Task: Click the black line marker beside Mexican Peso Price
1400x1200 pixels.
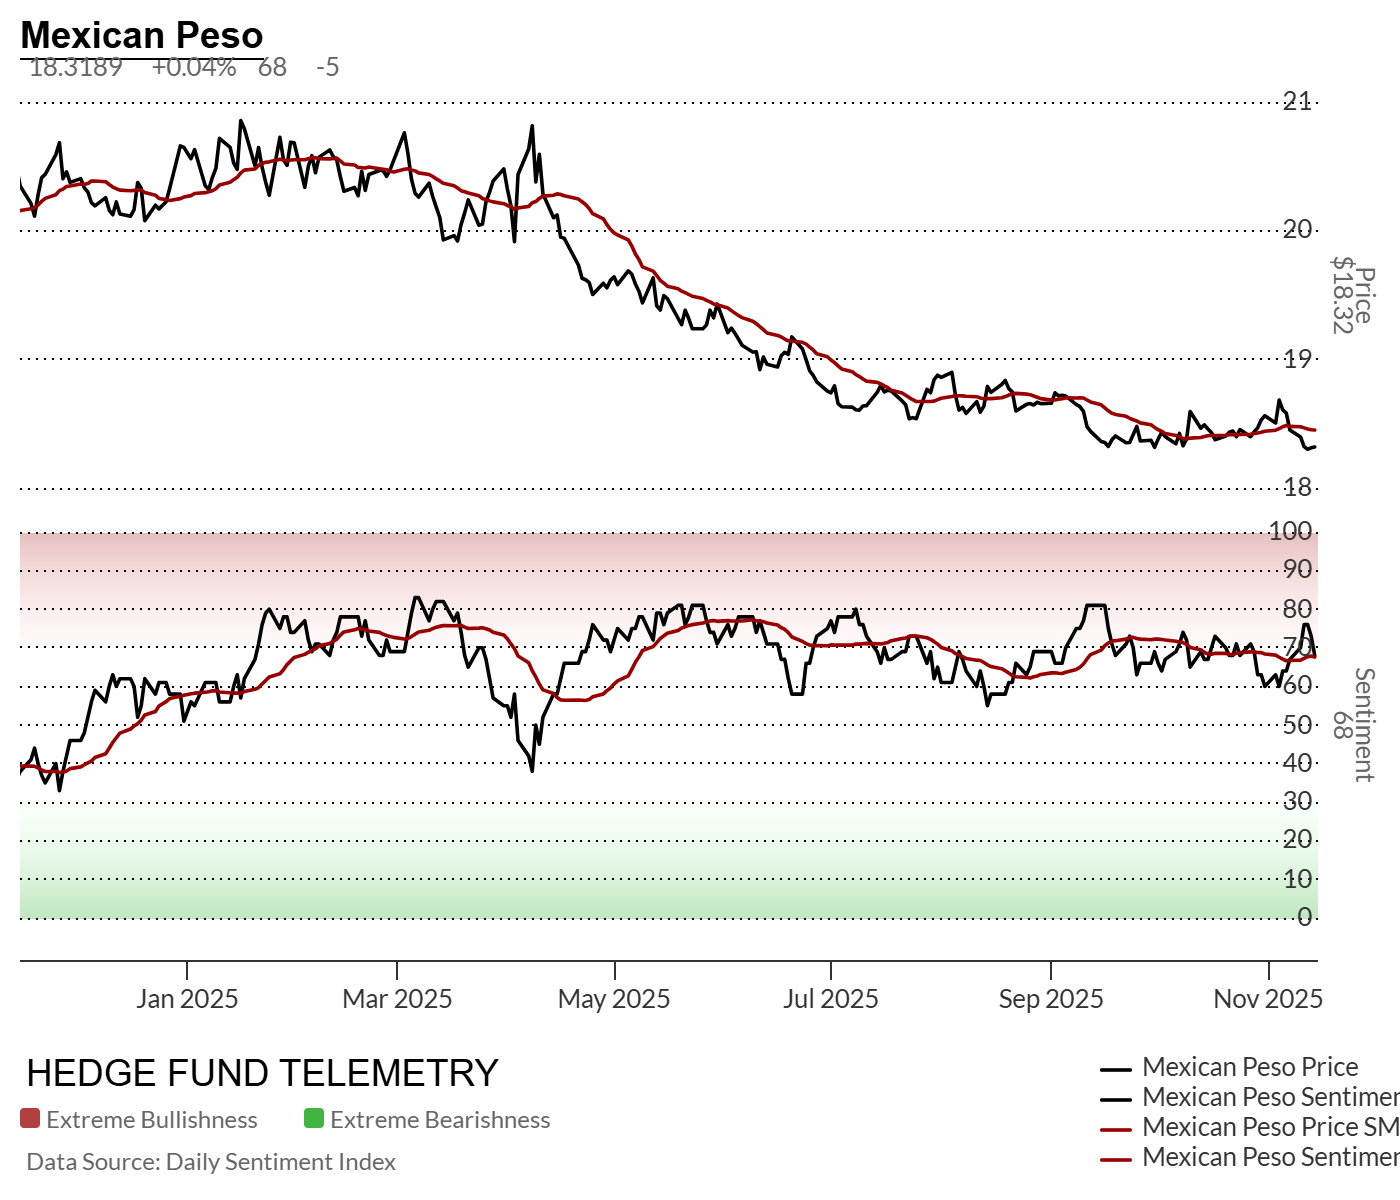Action: [x=1115, y=1069]
